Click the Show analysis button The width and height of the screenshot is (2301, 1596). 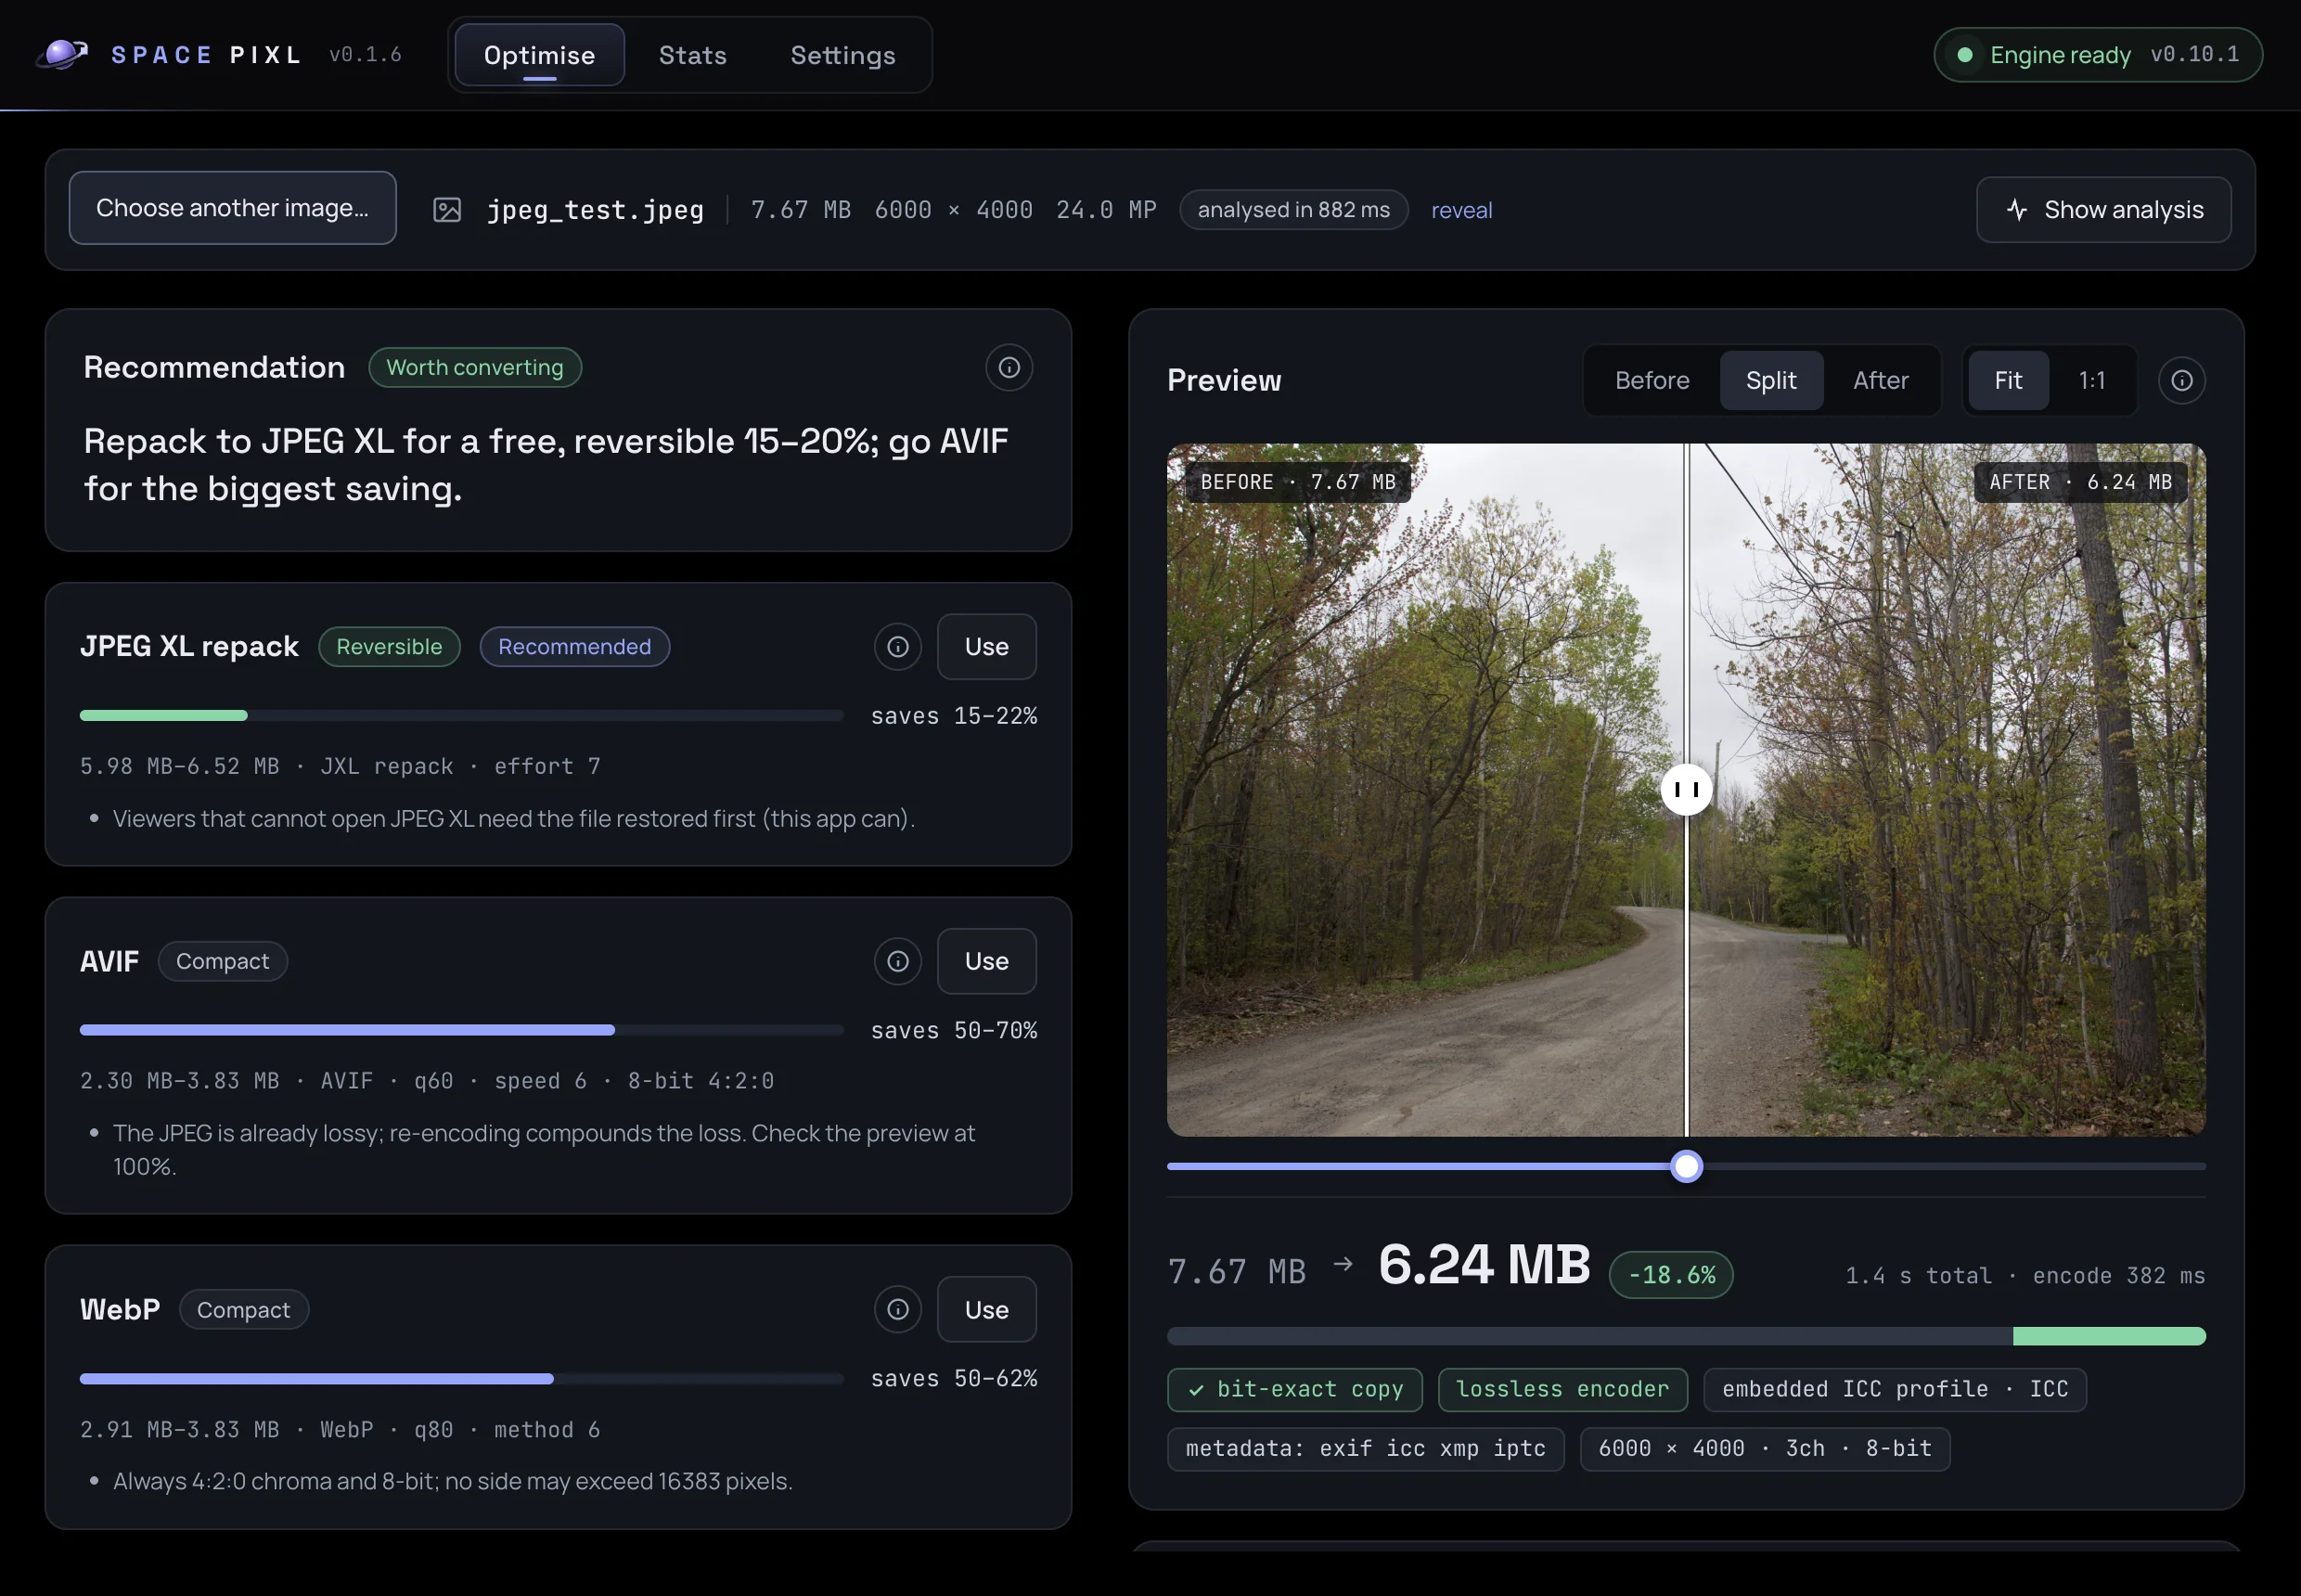pos(2104,210)
